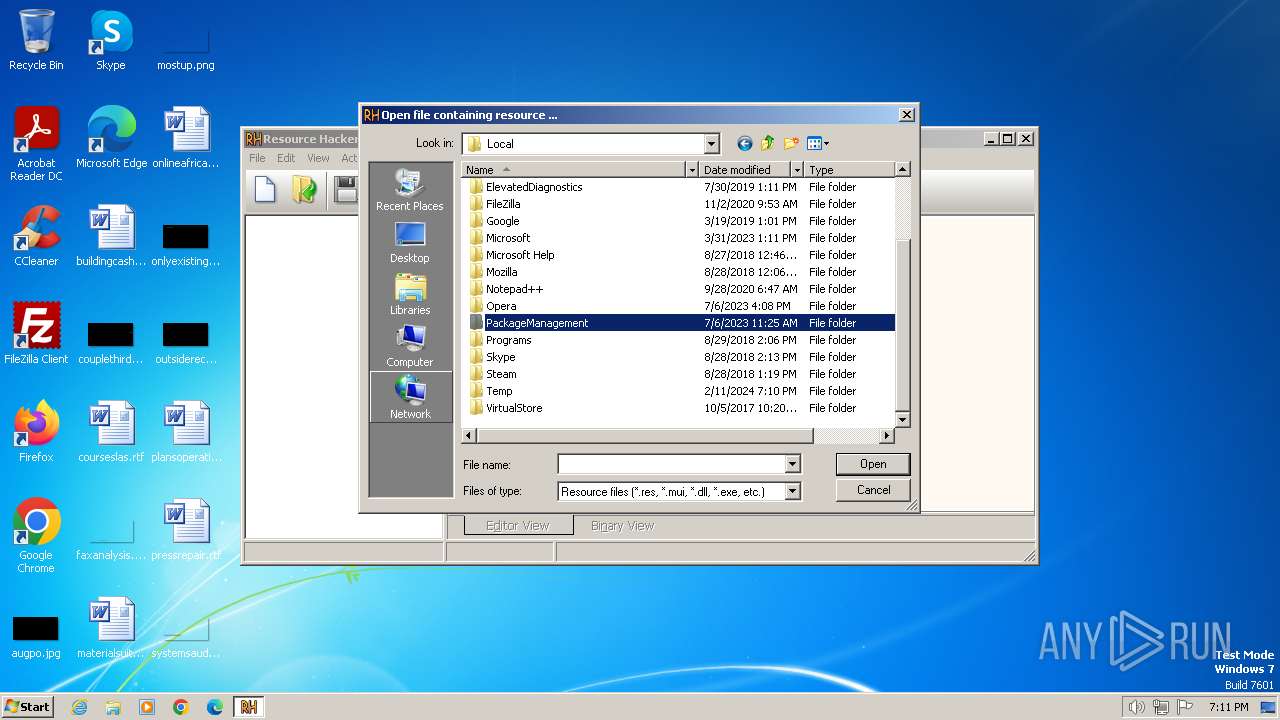The image size is (1280, 720).
Task: Select Firefox desktop icon
Action: click(x=36, y=432)
